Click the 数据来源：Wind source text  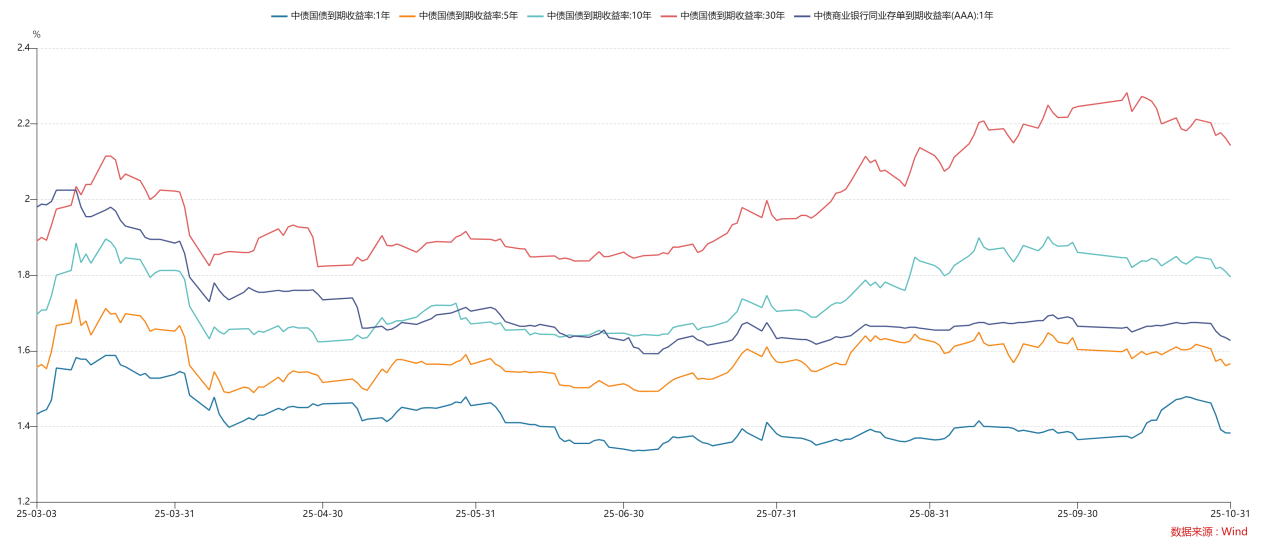click(1209, 532)
